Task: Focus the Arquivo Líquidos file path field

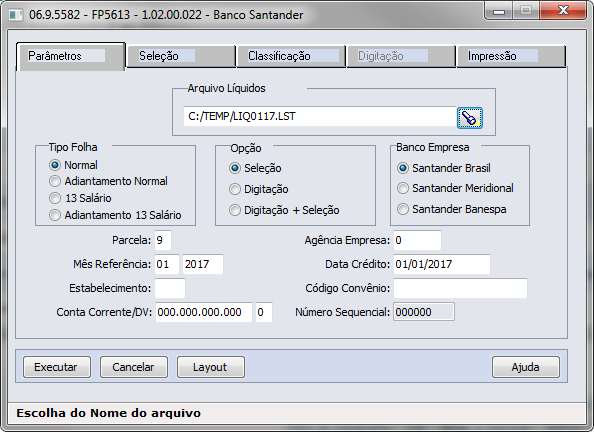Action: (320, 116)
